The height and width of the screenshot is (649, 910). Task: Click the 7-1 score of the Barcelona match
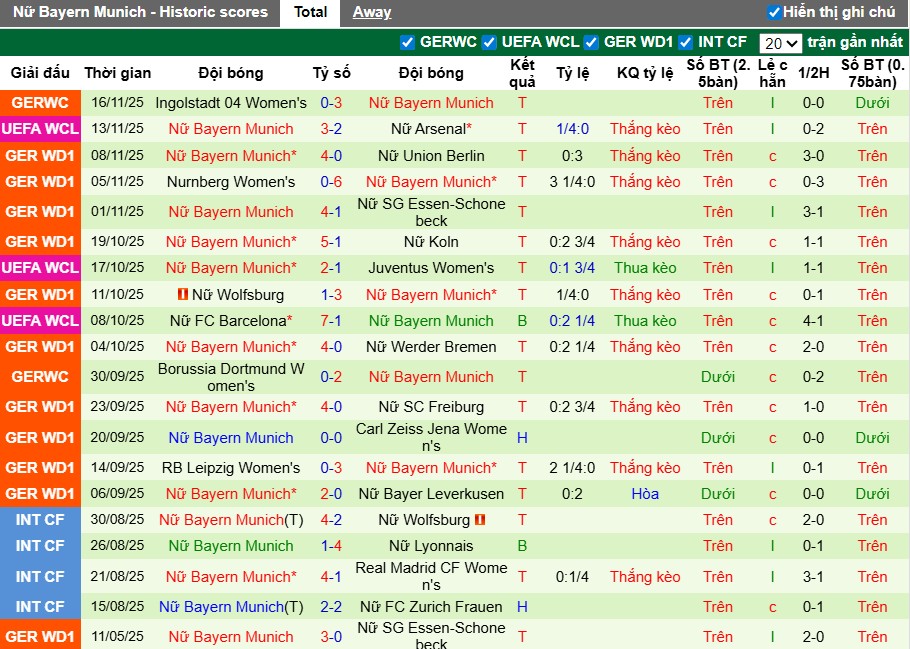(332, 321)
